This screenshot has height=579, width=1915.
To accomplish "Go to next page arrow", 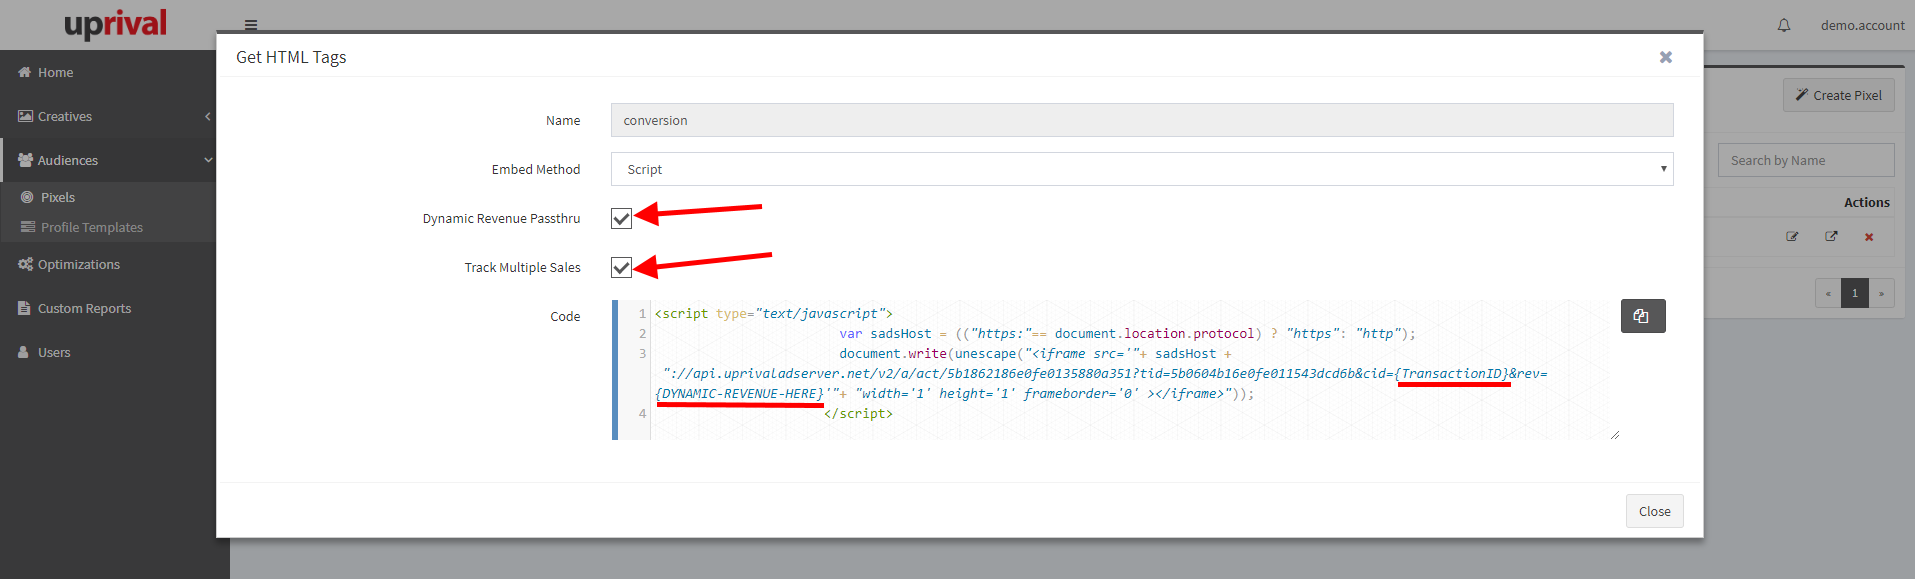I will click(x=1881, y=293).
